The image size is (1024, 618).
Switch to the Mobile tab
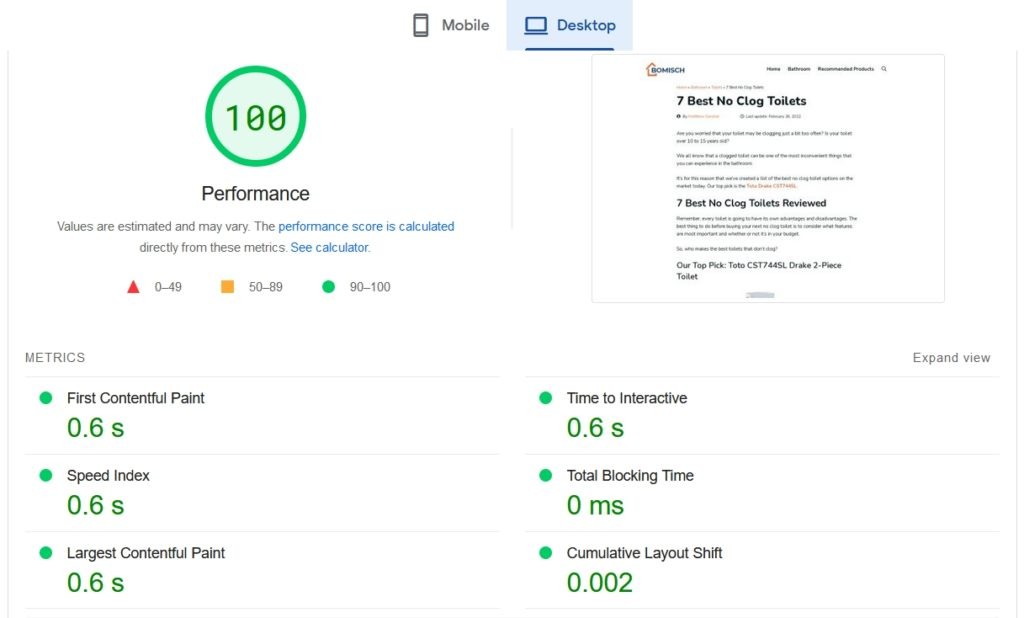point(452,25)
